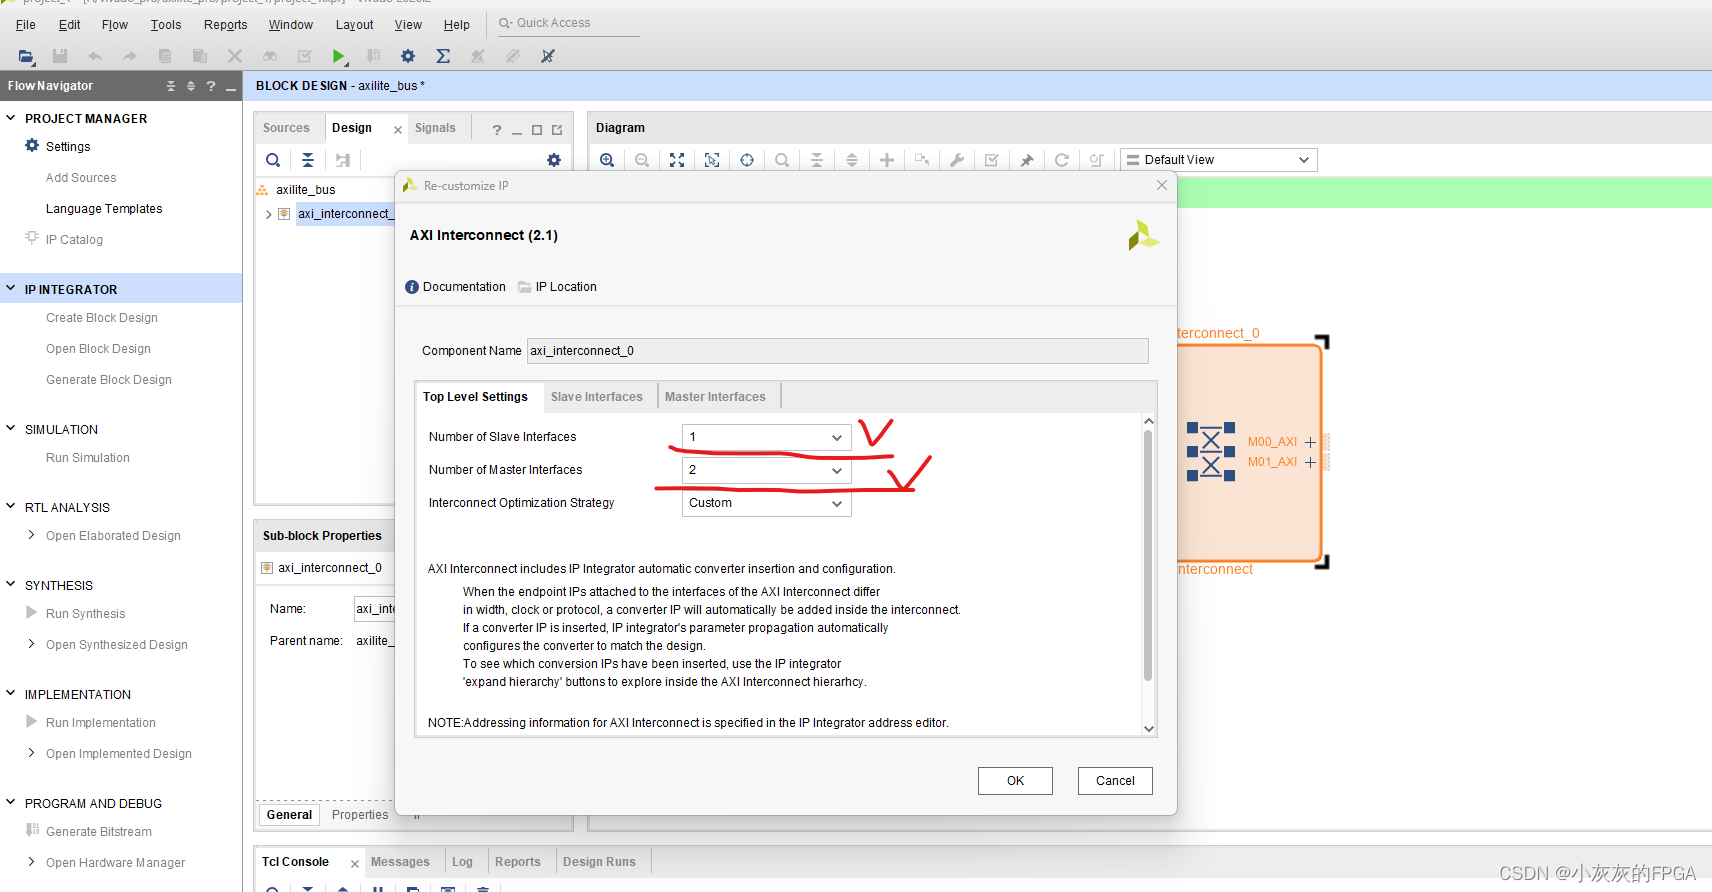Viewport: 1712px width, 892px height.
Task: Click Generate Bitstream in Flow Navigator
Action: (x=99, y=832)
